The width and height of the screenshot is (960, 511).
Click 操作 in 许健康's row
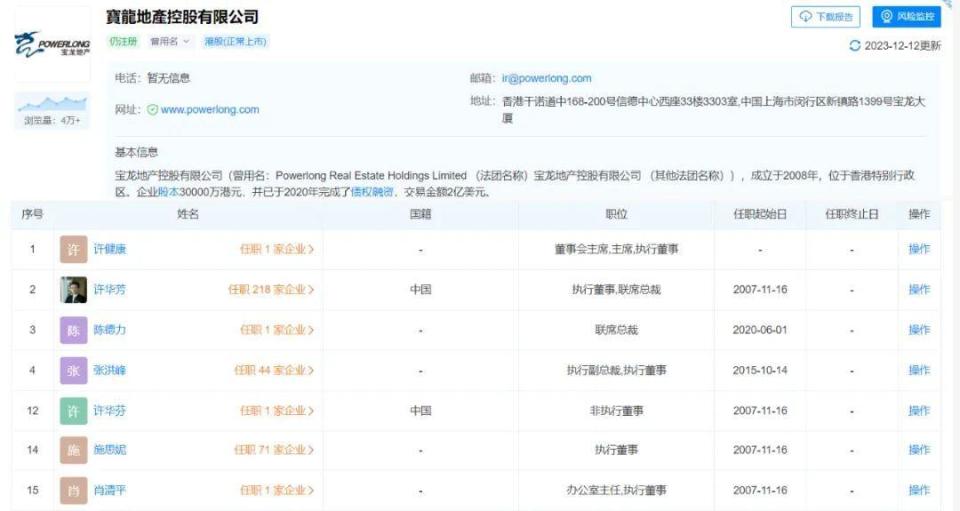tap(919, 249)
